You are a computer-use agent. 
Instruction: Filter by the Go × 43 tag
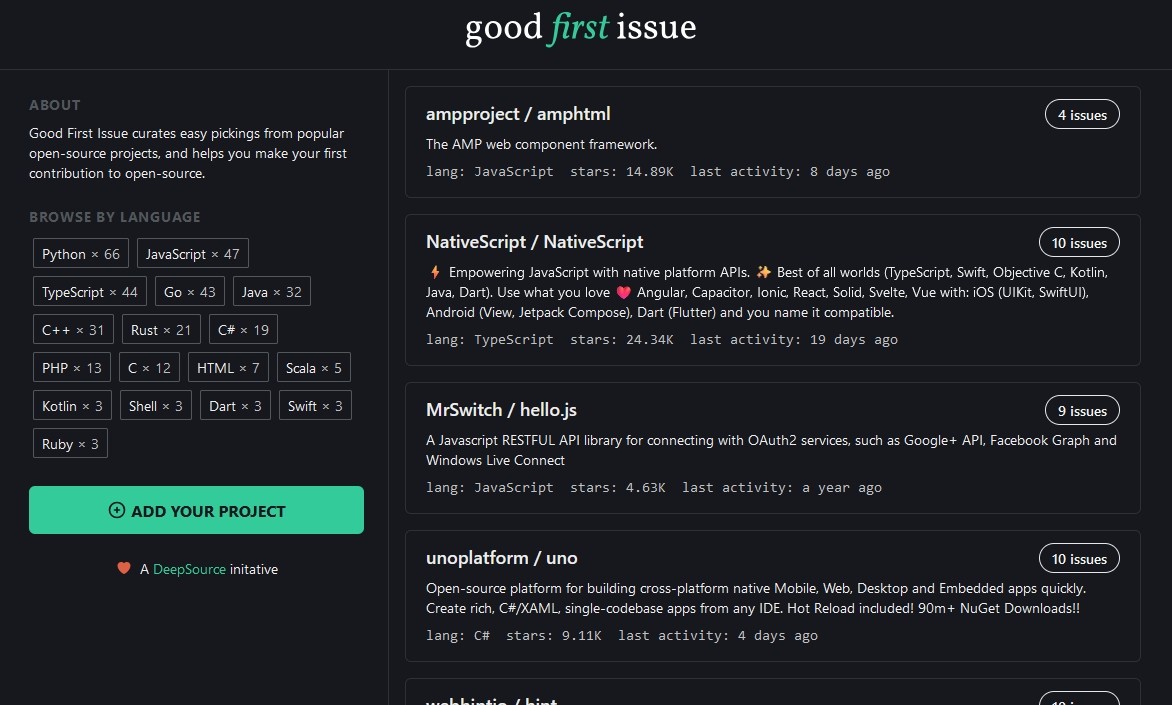tap(190, 292)
